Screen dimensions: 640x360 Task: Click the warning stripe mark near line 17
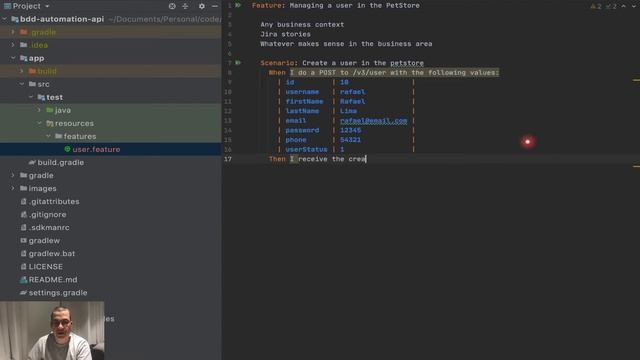coord(636,166)
